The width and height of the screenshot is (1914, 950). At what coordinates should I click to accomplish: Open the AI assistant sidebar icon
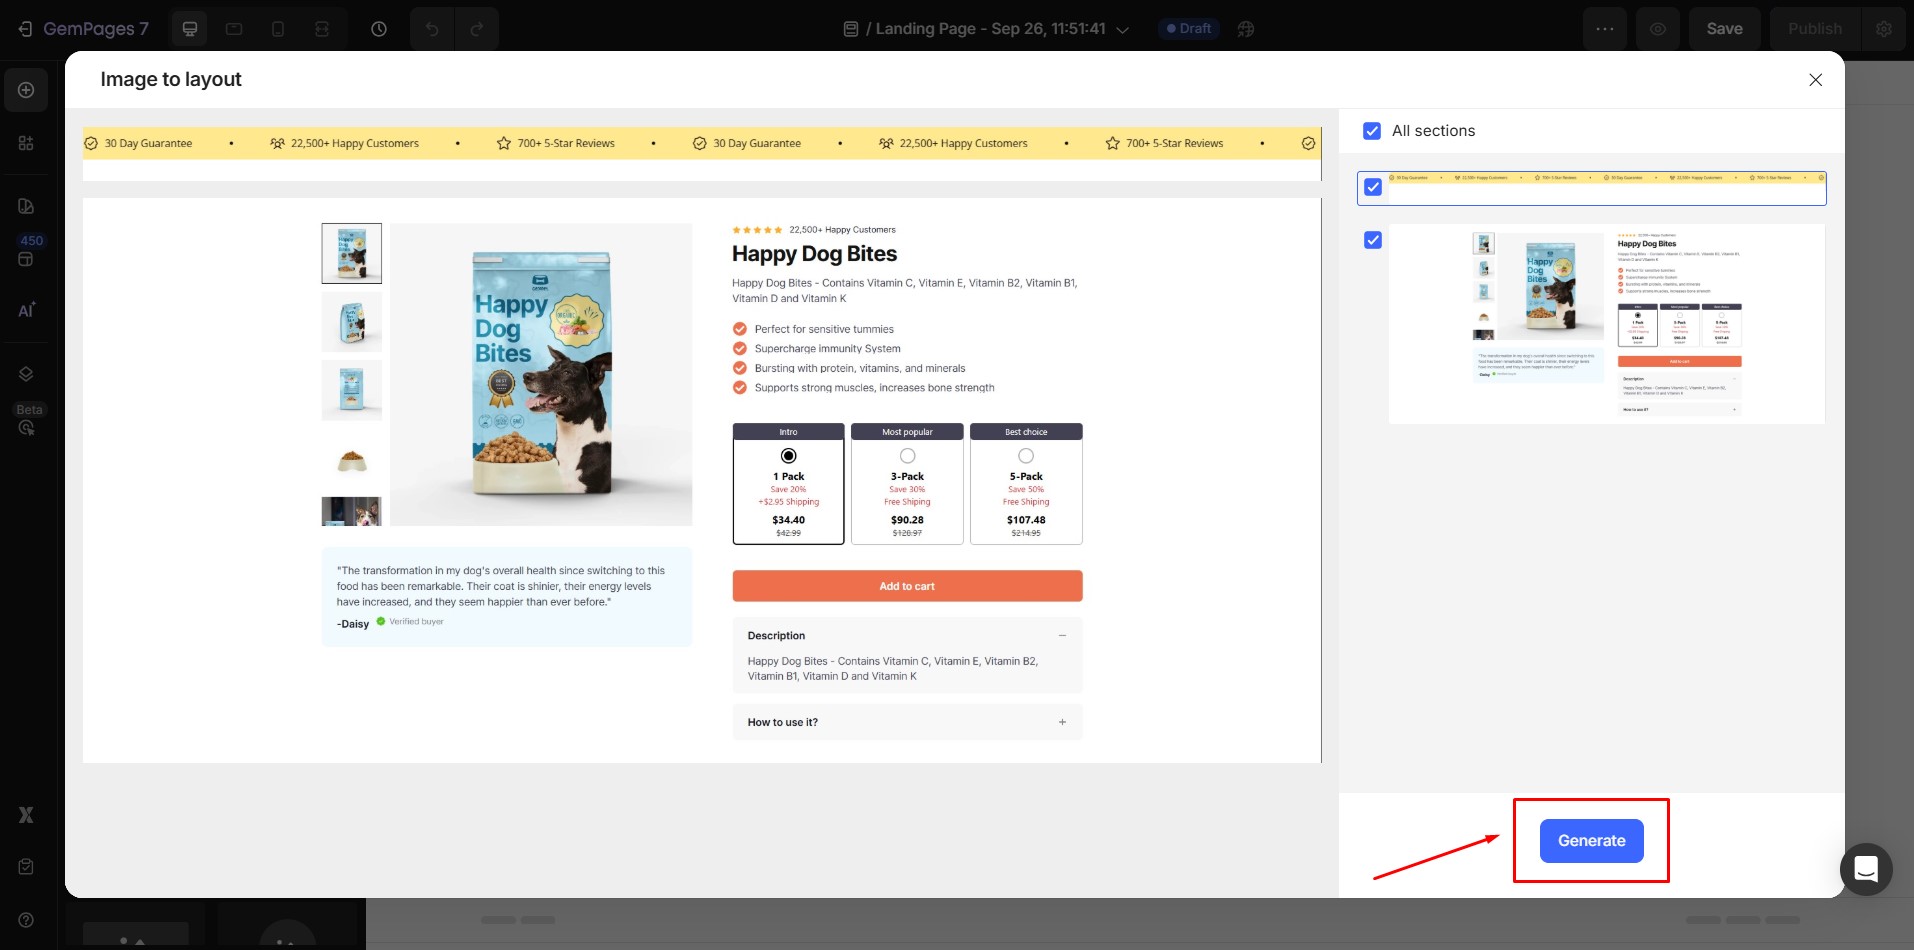tap(26, 310)
